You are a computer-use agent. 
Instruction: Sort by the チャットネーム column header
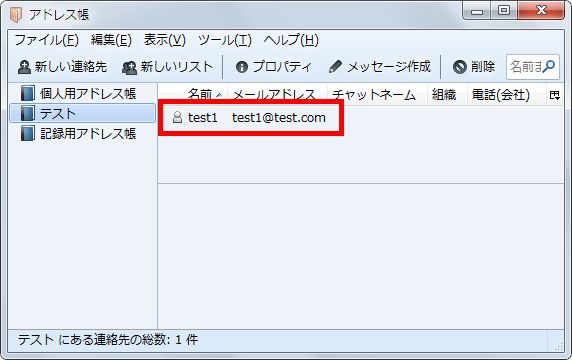point(377,94)
